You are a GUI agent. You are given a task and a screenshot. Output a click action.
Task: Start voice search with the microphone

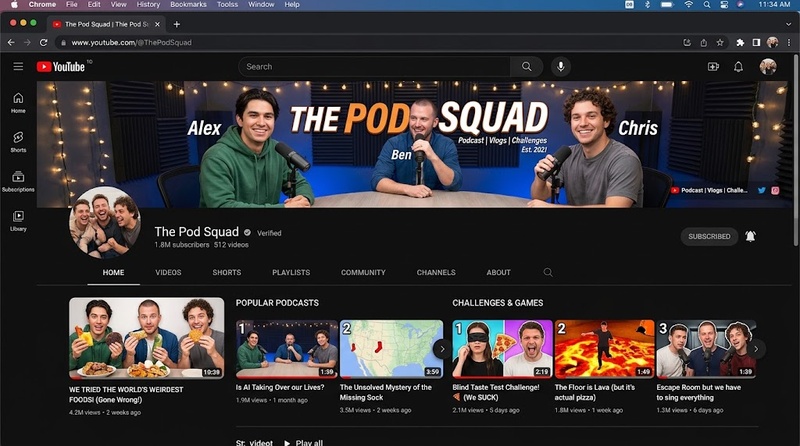(x=561, y=66)
